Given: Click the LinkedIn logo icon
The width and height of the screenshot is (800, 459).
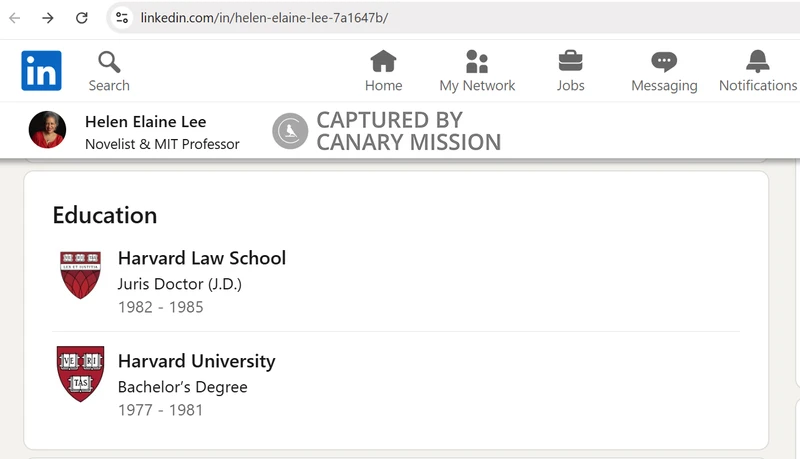Looking at the screenshot, I should pos(41,71).
